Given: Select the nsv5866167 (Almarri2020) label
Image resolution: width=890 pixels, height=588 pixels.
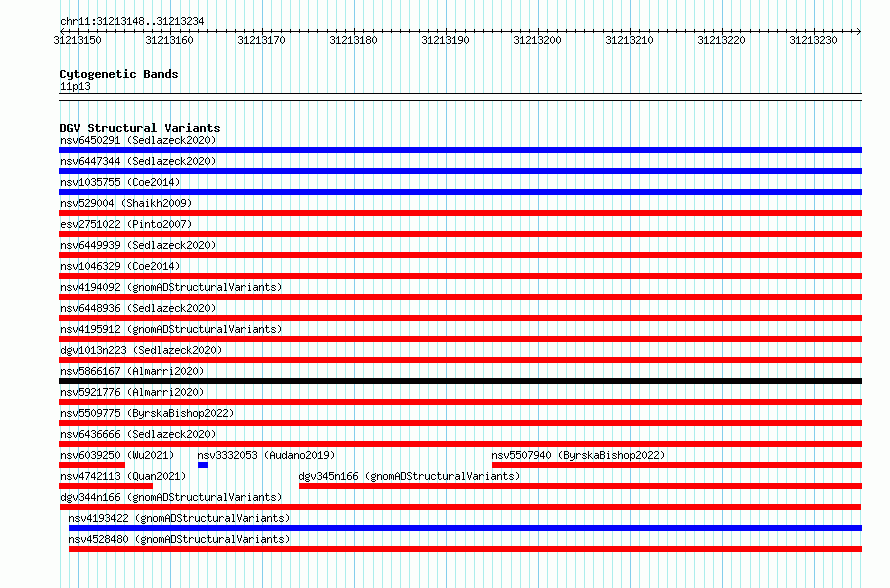Looking at the screenshot, I should [x=132, y=371].
